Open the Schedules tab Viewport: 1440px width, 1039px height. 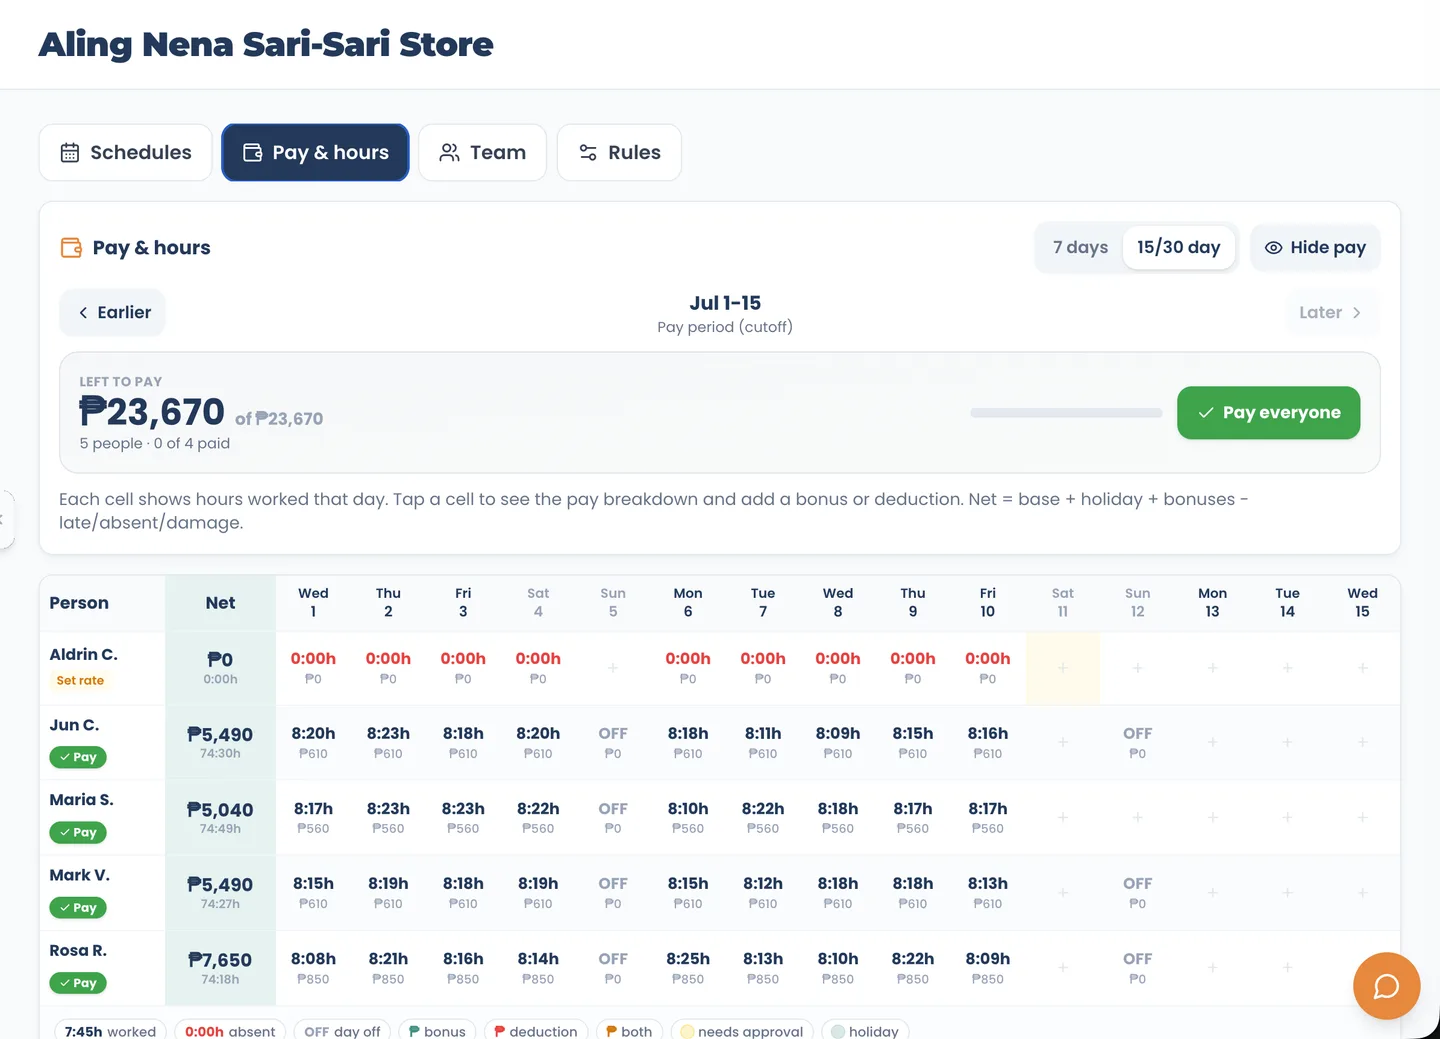point(126,153)
